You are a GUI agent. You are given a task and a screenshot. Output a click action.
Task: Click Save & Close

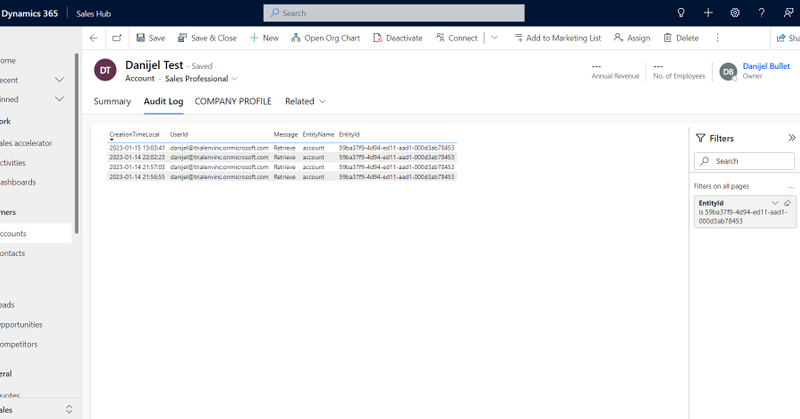click(x=207, y=38)
